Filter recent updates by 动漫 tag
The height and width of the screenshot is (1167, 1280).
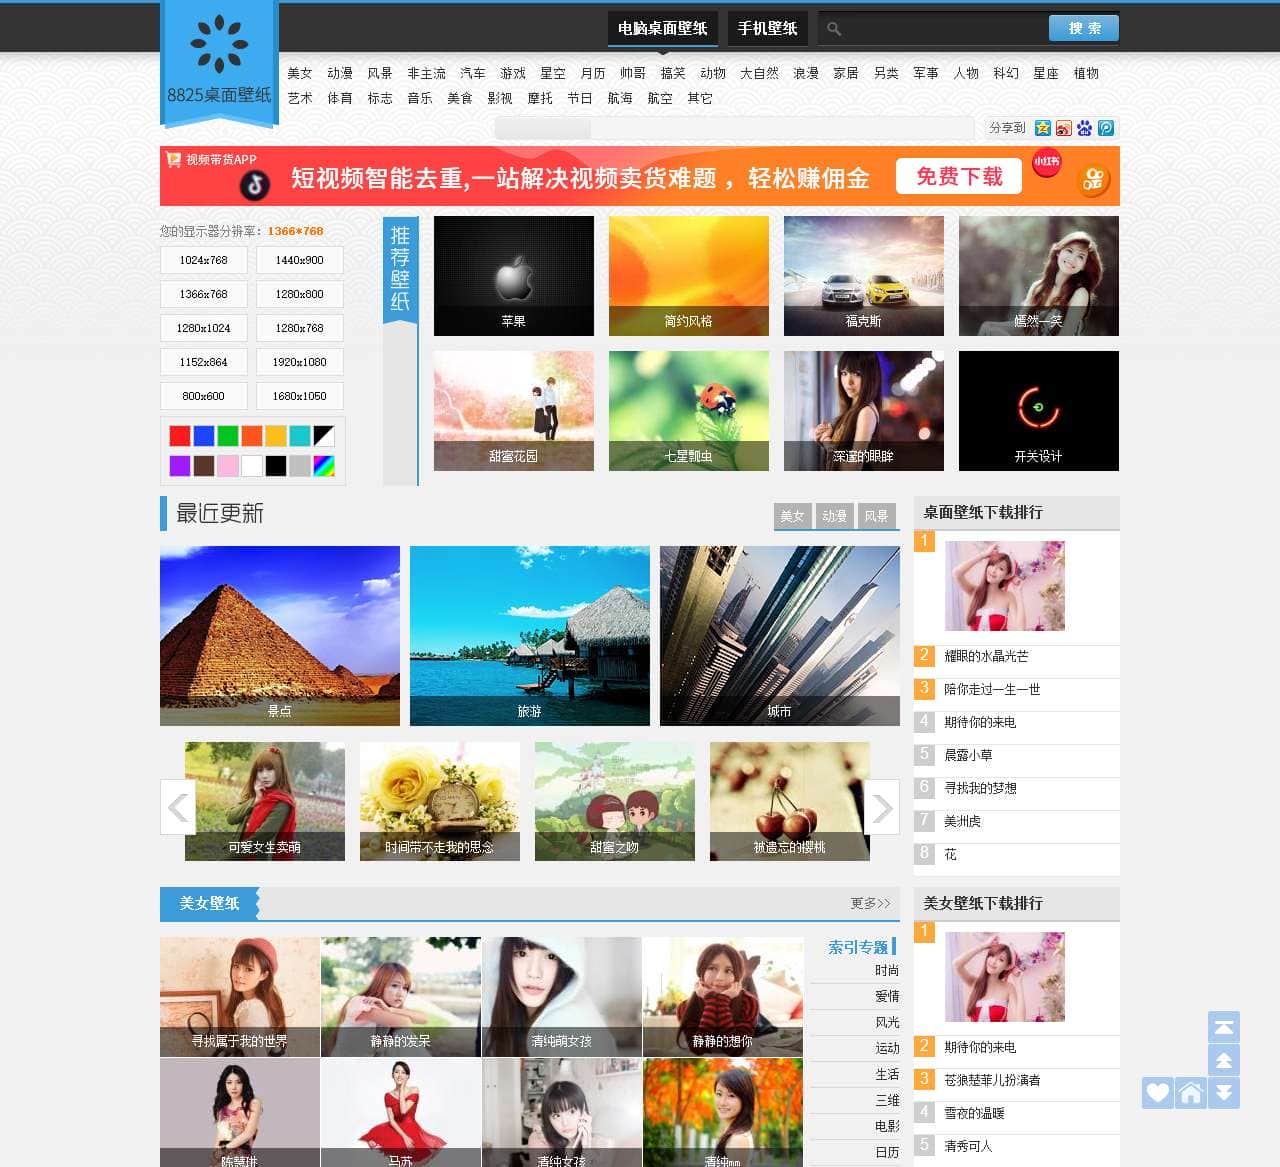(835, 516)
